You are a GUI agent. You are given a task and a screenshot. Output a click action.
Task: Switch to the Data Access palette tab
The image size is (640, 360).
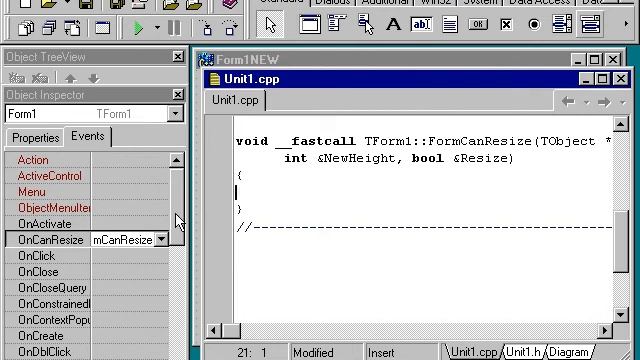(x=539, y=2)
